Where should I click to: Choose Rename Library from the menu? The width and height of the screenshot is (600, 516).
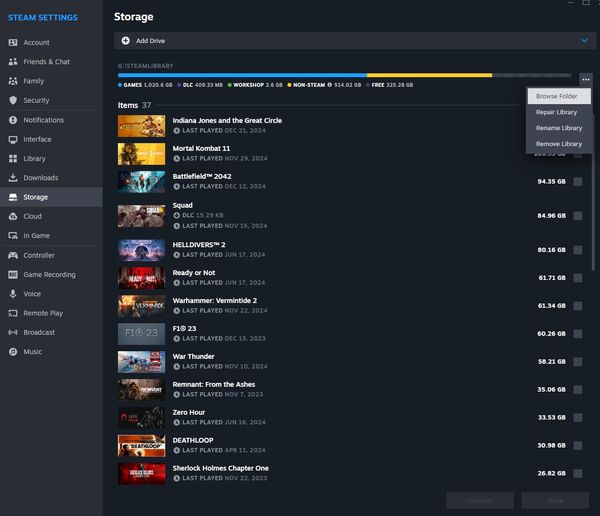(559, 128)
